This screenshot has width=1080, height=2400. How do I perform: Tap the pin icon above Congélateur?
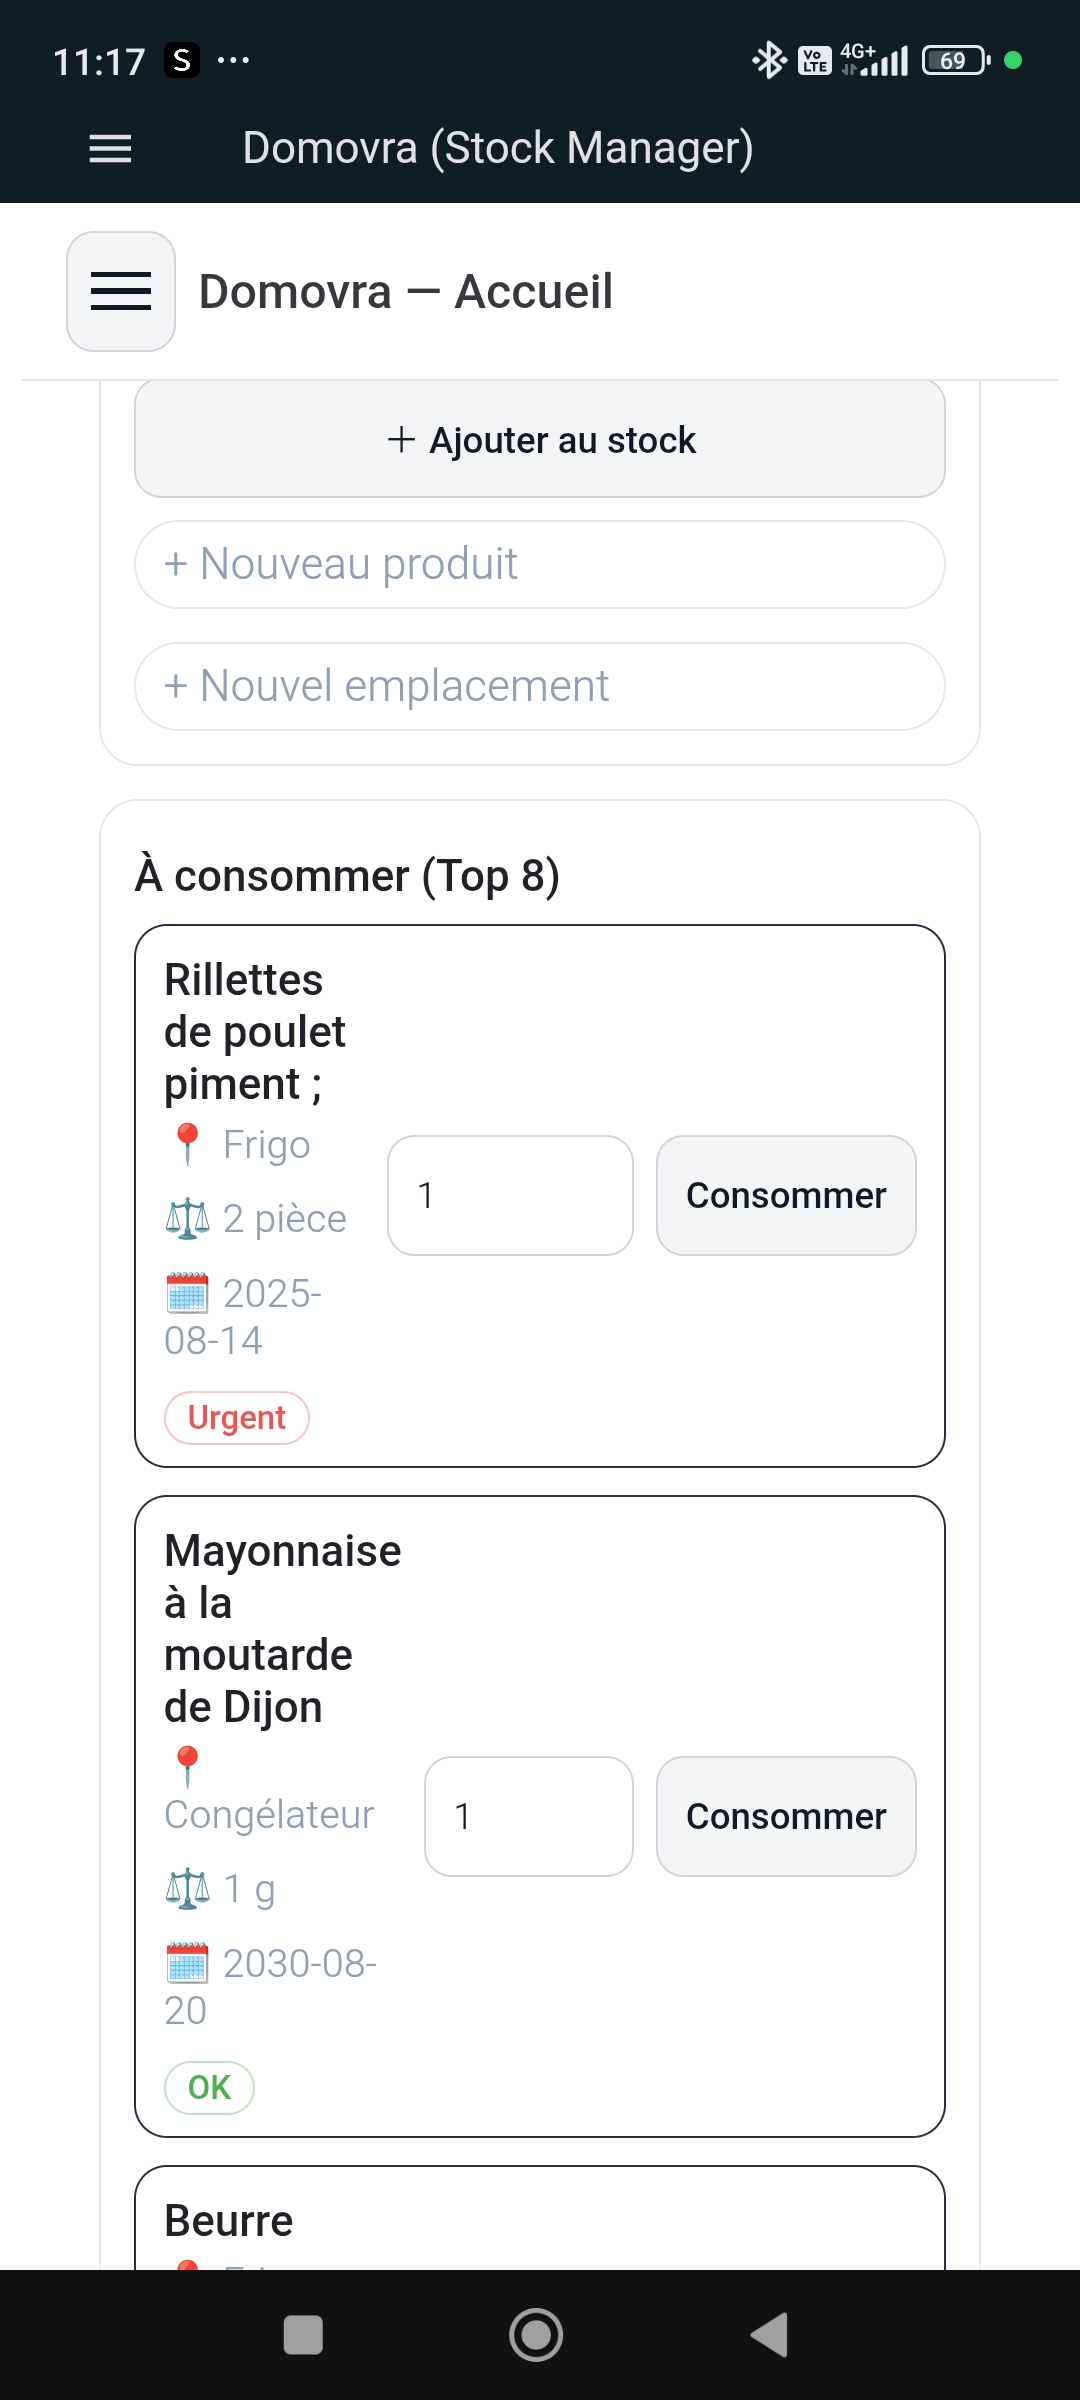click(x=187, y=1767)
